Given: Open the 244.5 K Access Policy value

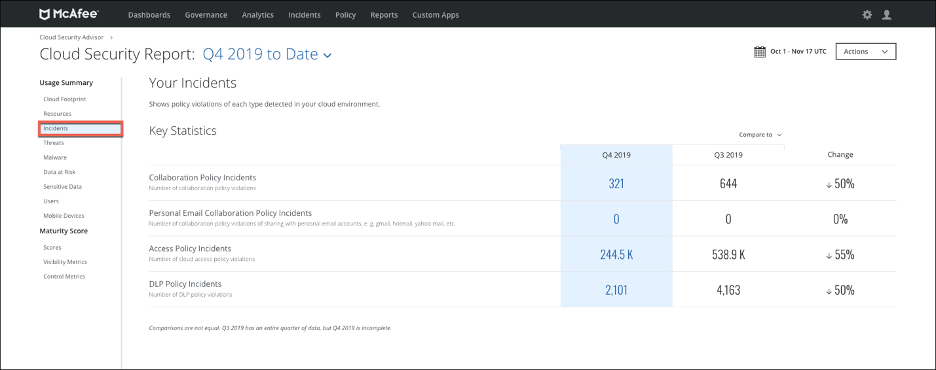Looking at the screenshot, I should (616, 255).
